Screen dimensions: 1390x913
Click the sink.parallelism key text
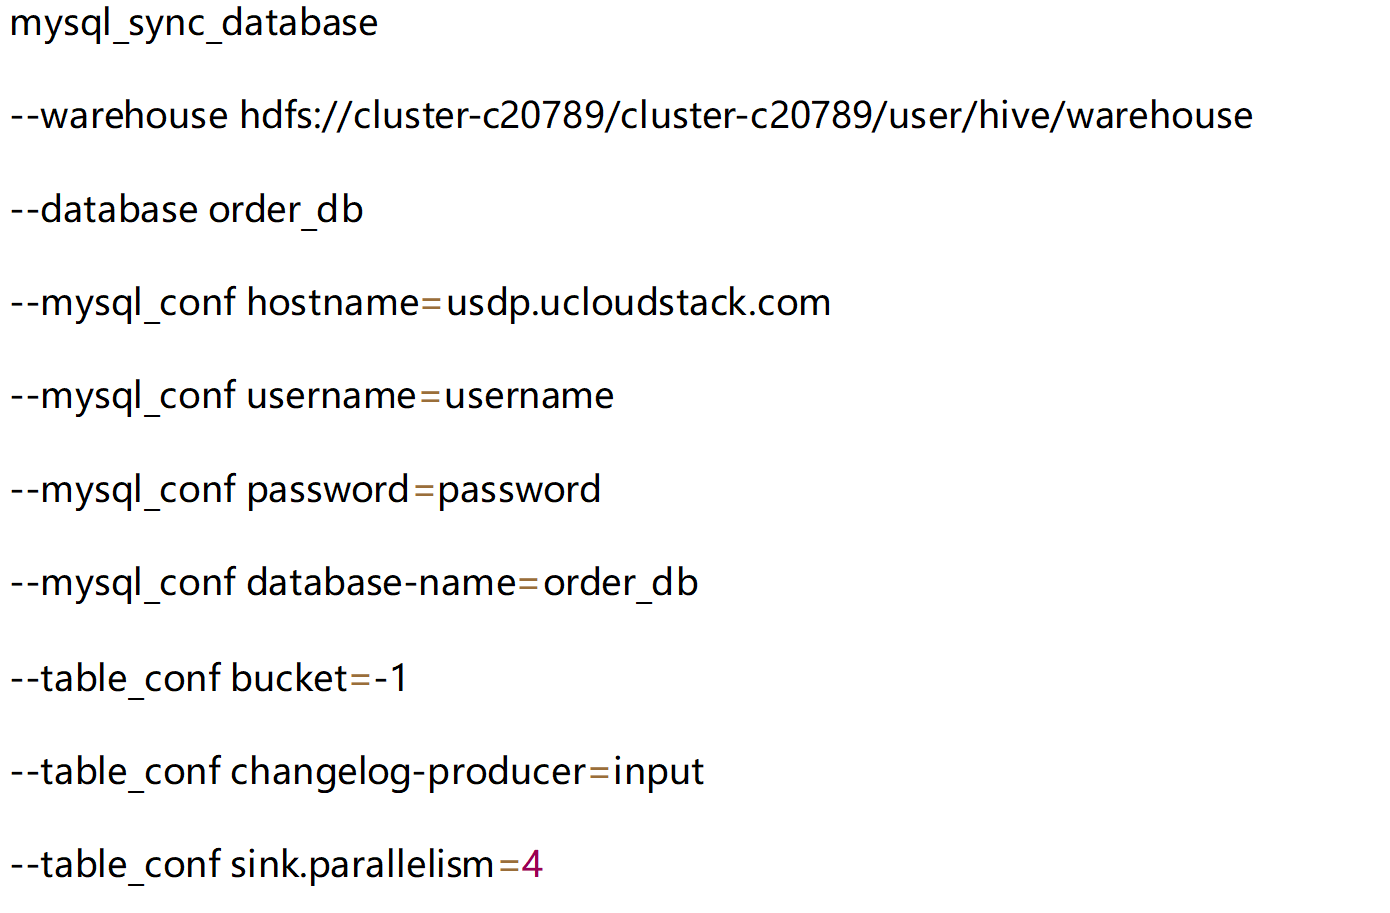362,865
